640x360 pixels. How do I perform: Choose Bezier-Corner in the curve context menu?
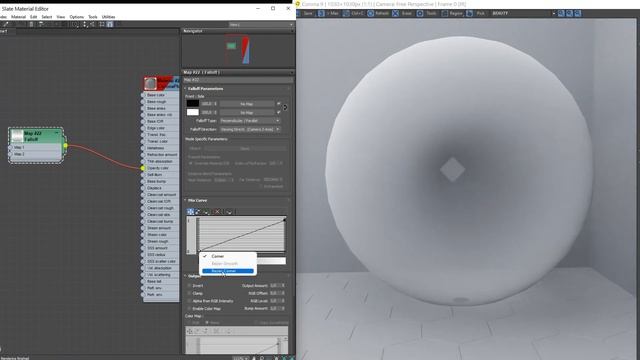click(228, 271)
